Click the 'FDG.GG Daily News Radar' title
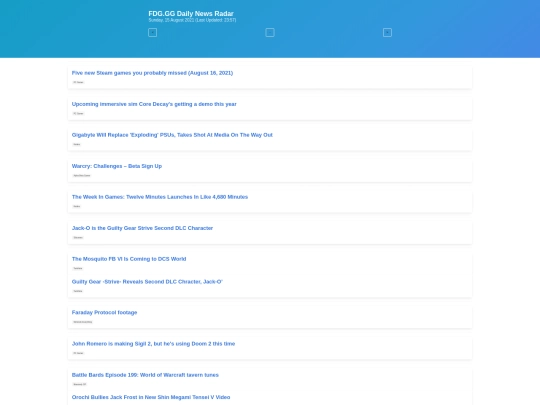540x405 pixels. (x=191, y=13)
